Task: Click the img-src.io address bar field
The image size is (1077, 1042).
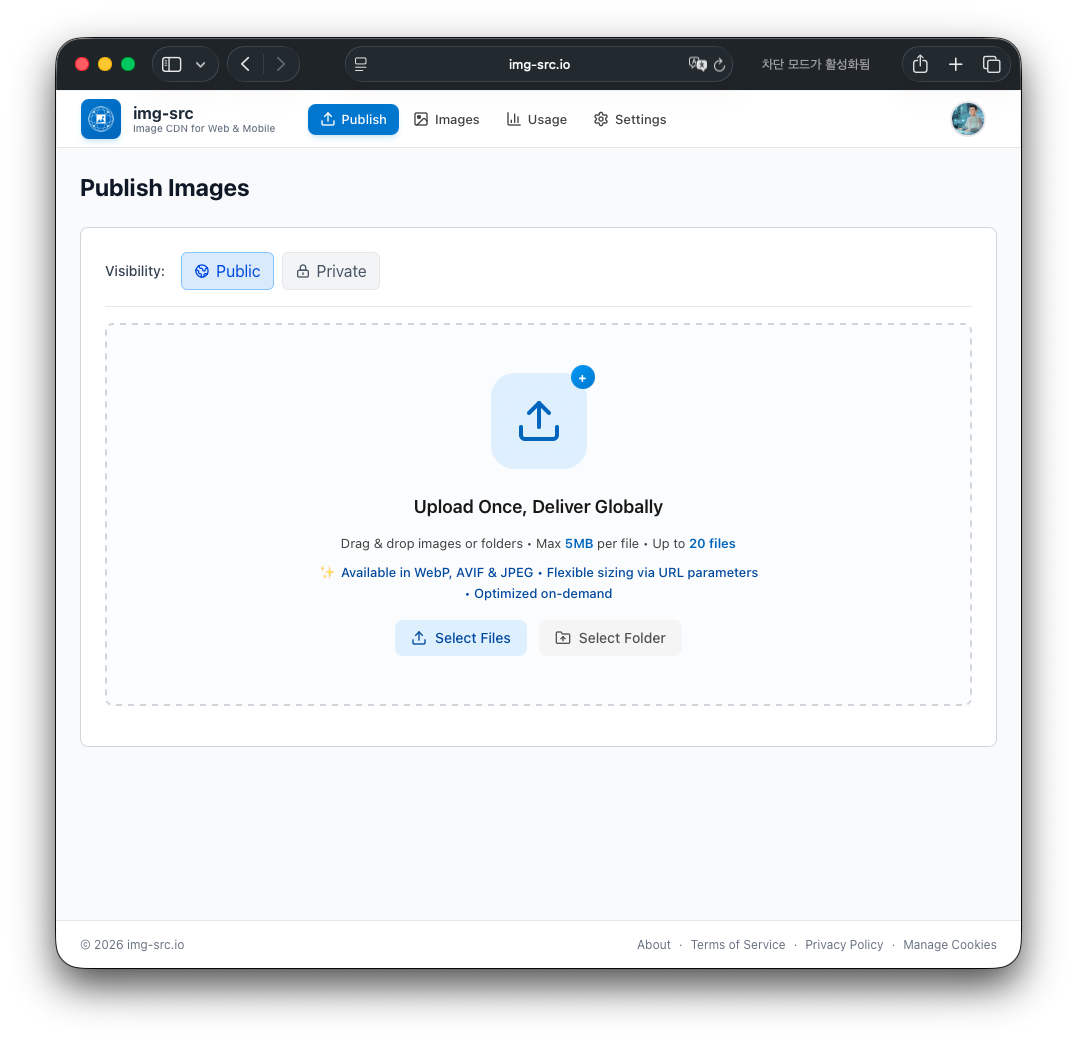Action: click(x=539, y=65)
